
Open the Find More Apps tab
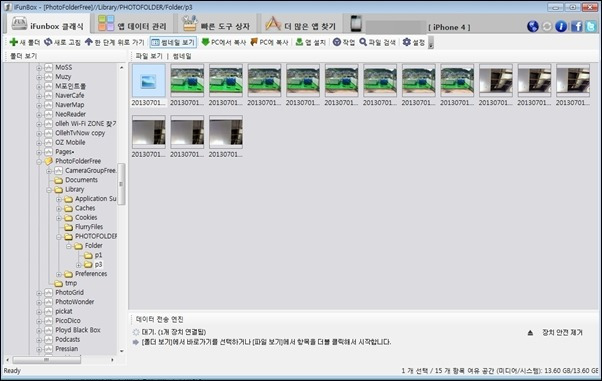300,25
